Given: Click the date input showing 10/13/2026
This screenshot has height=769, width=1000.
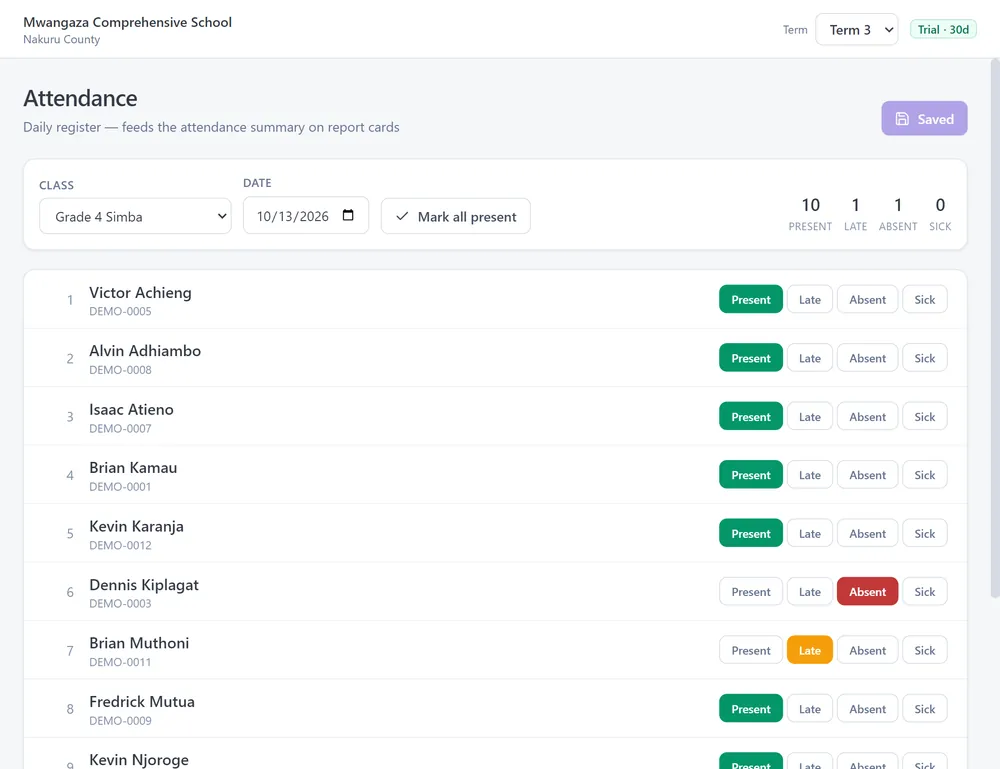Looking at the screenshot, I should click(x=305, y=216).
